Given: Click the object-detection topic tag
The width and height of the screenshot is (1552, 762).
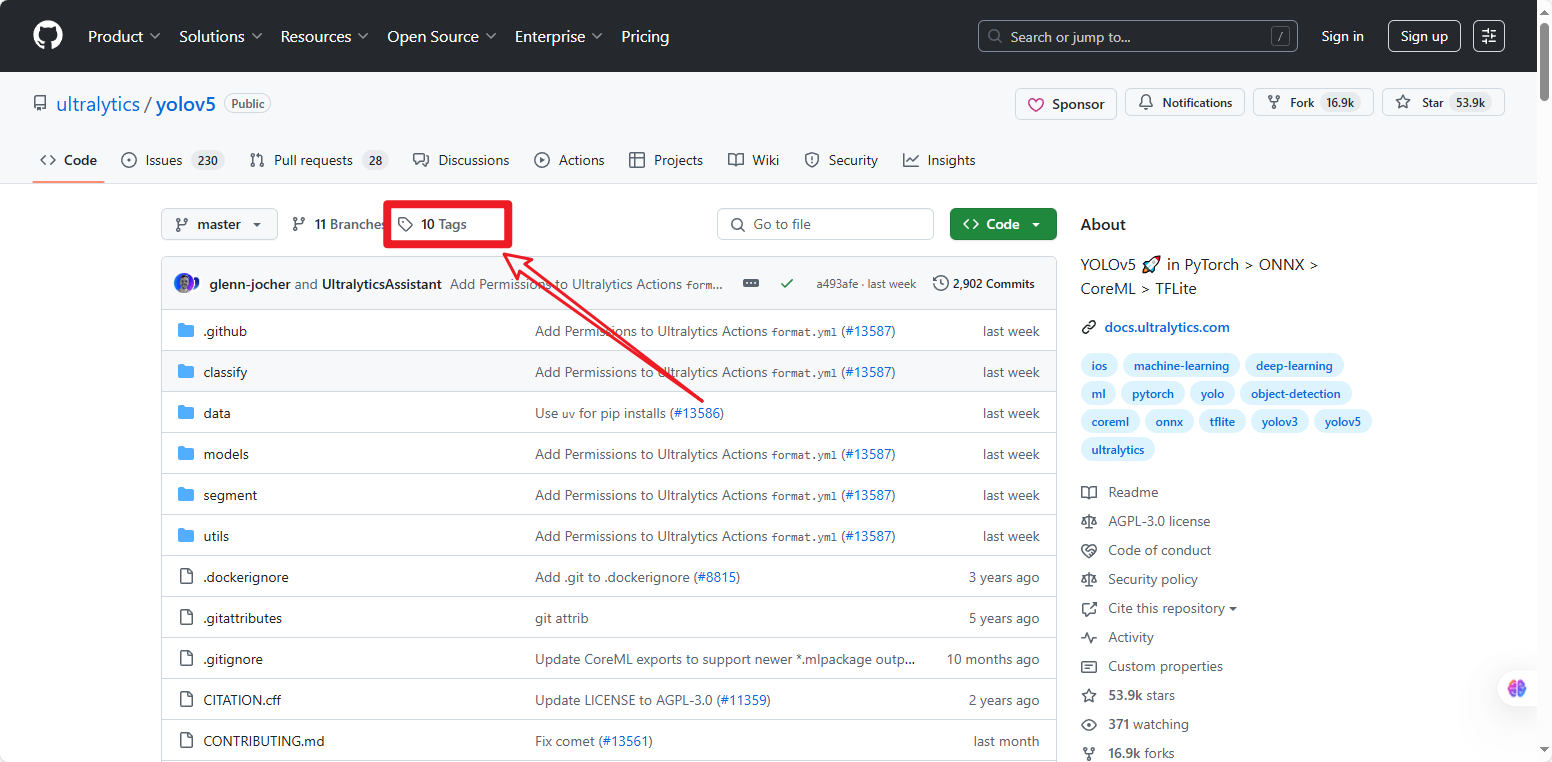Looking at the screenshot, I should [1295, 394].
